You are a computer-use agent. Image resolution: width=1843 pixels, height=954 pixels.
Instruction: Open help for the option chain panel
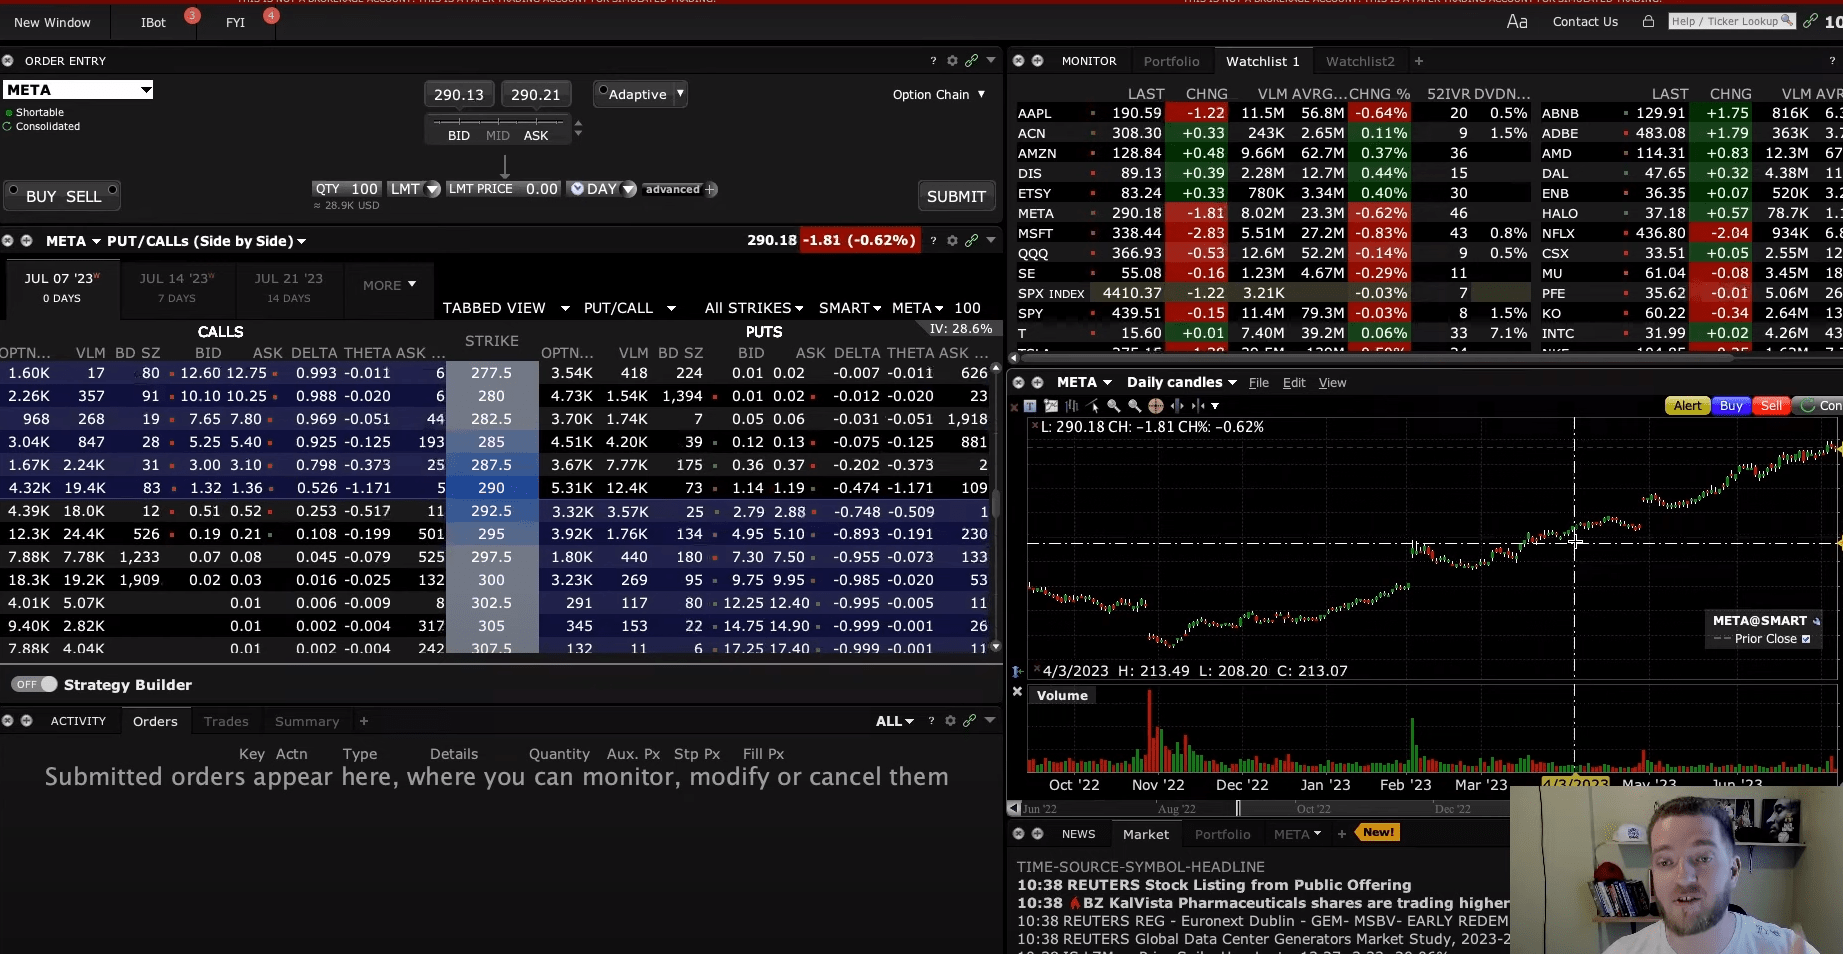(x=933, y=241)
